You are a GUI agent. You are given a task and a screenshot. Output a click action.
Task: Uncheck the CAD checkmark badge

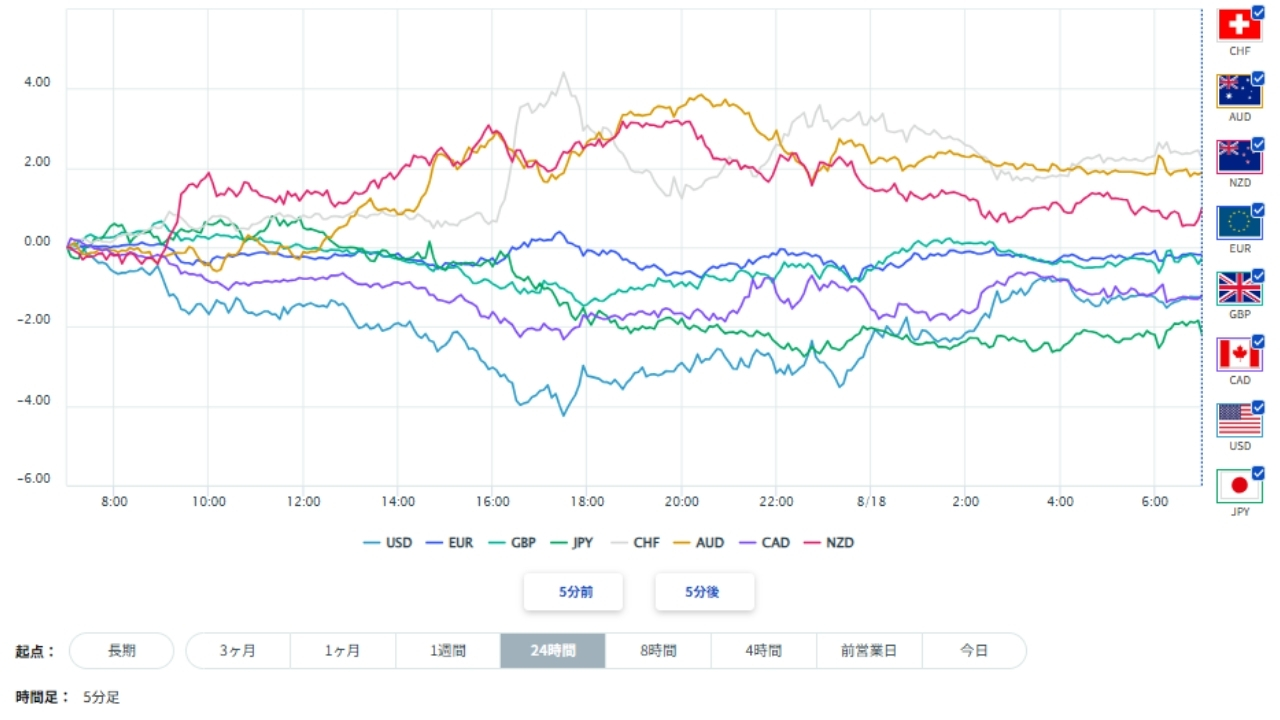click(1258, 342)
